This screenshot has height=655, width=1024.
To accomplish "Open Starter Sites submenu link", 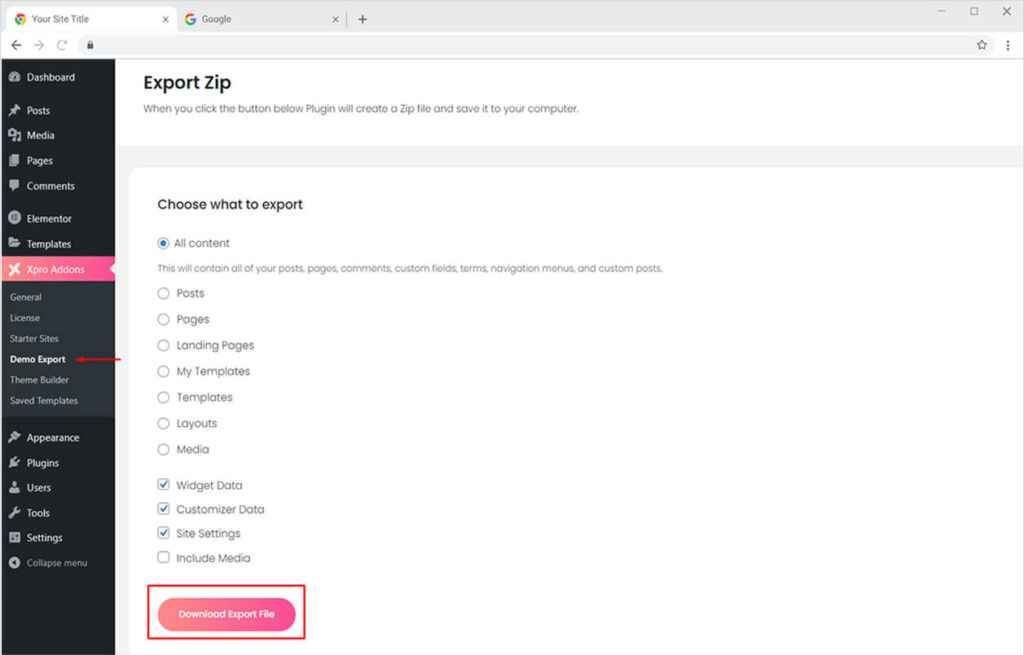I will click(x=34, y=338).
